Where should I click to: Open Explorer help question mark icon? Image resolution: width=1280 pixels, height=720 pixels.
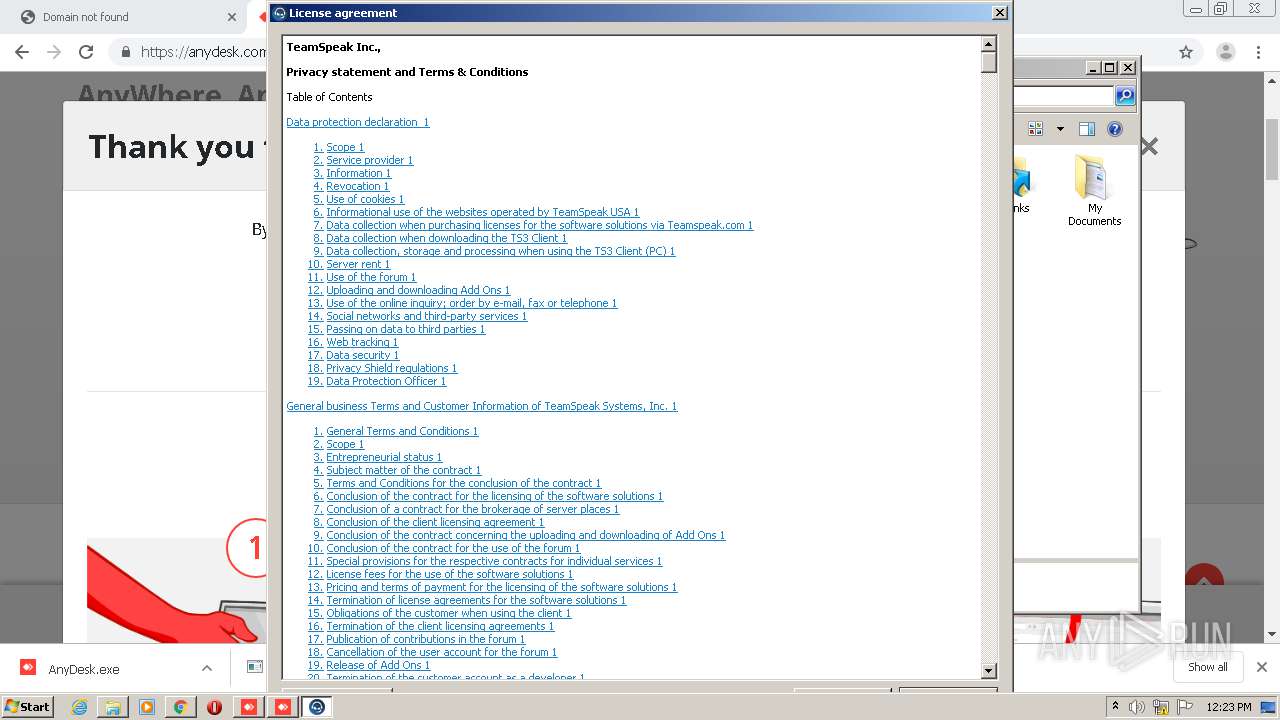(x=1115, y=129)
